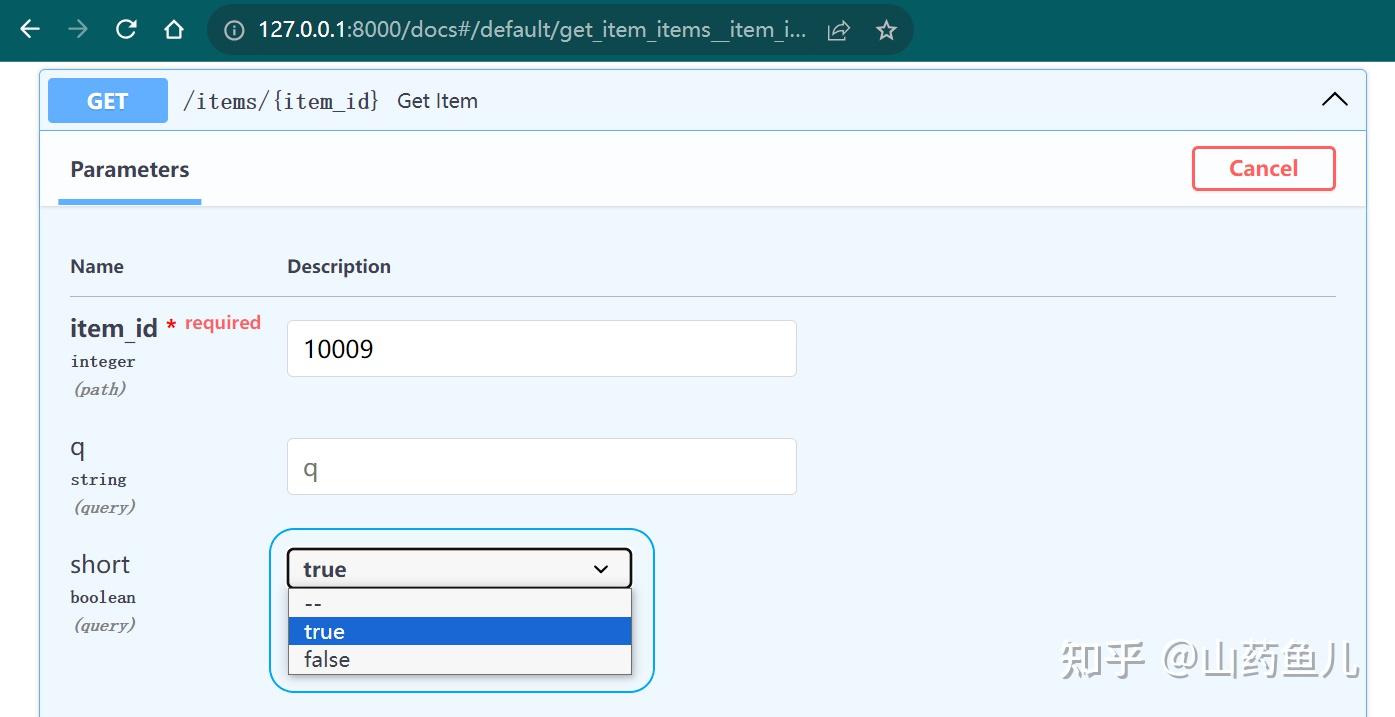
Task: Click the item_id input field containing 10009
Action: pos(542,348)
